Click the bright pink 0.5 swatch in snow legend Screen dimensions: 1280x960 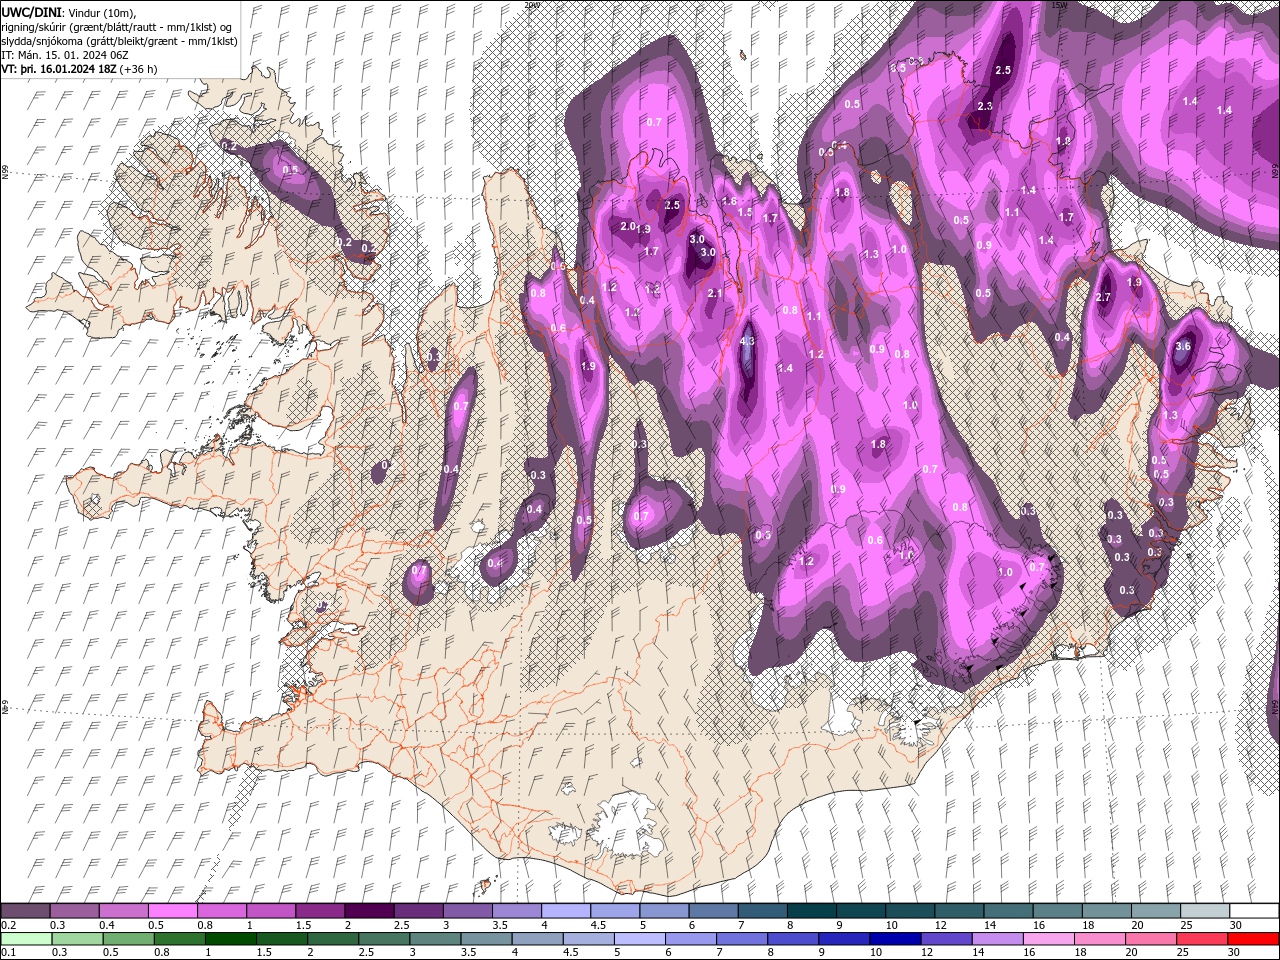[172, 910]
